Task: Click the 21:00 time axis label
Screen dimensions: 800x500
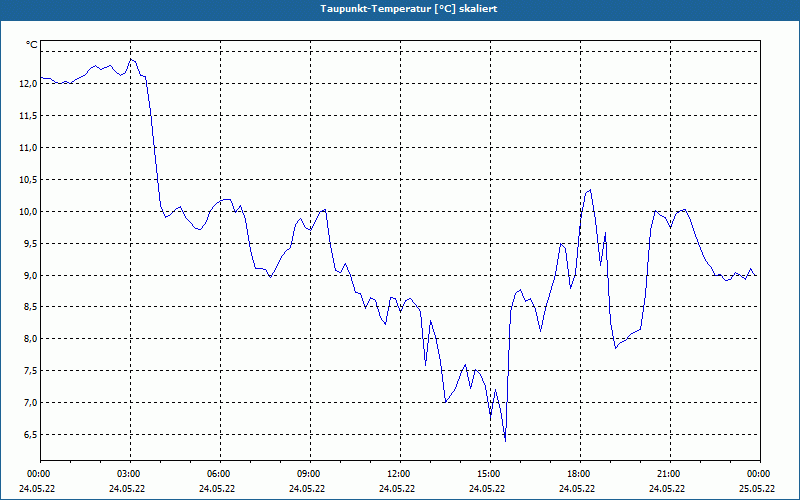Action: click(670, 474)
